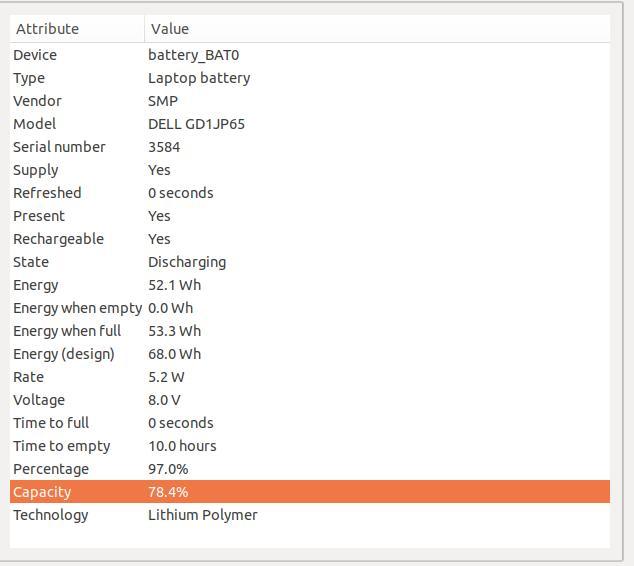Click the 5.2 W value
634x566 pixels.
(166, 378)
